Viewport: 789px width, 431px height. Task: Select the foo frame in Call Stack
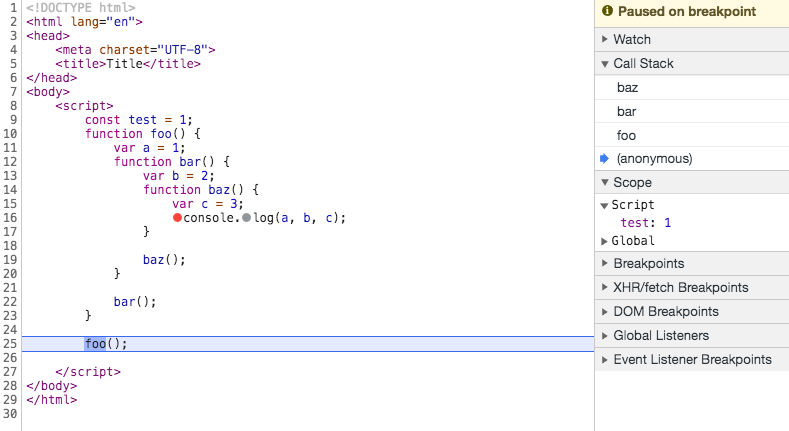692,135
